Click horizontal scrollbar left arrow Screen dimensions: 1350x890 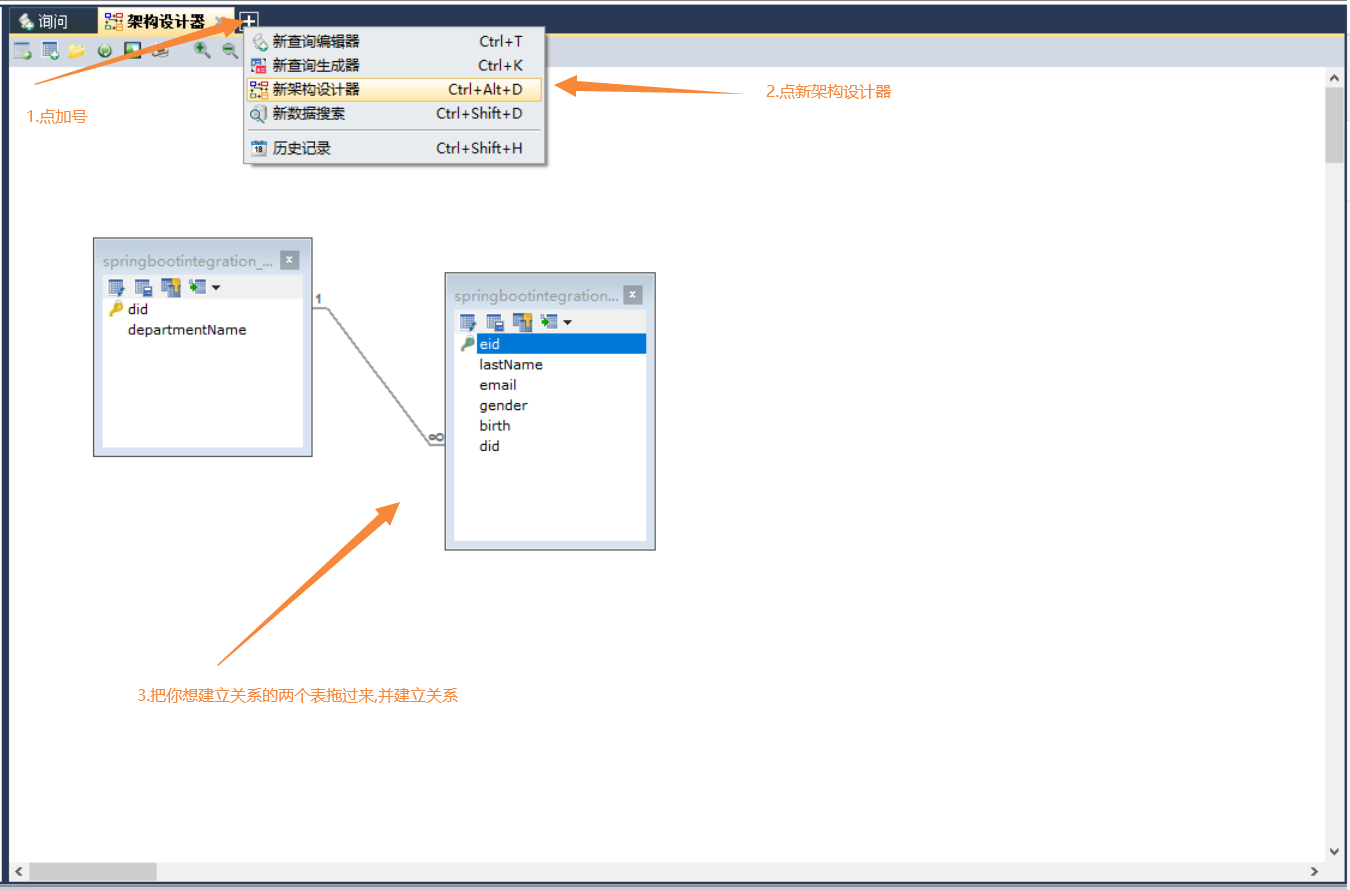pos(19,872)
